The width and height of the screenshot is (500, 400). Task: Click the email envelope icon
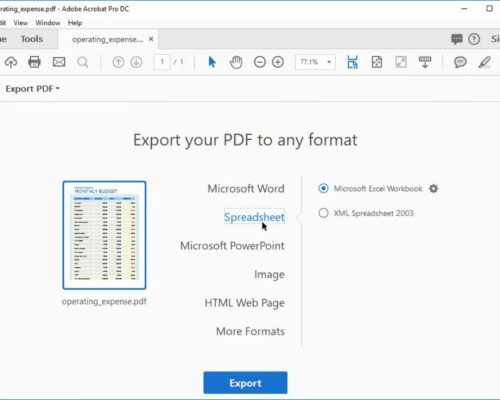pos(59,62)
